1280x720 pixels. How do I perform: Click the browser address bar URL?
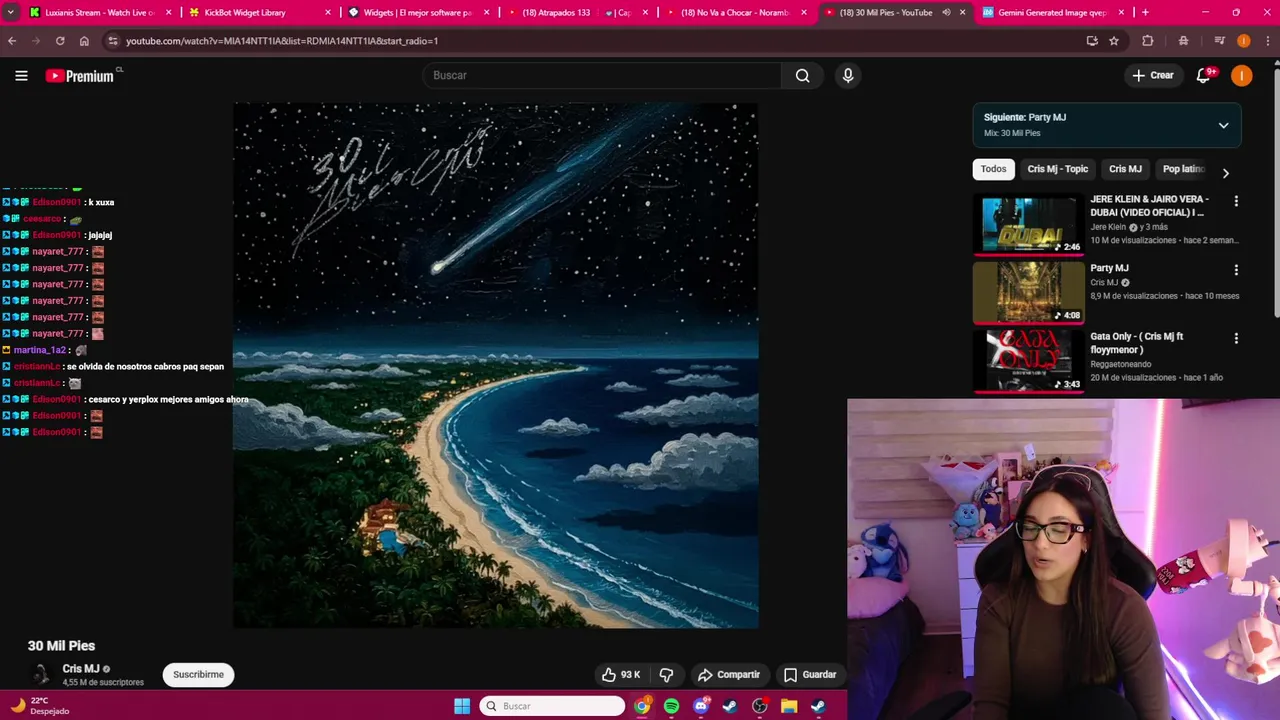(282, 41)
